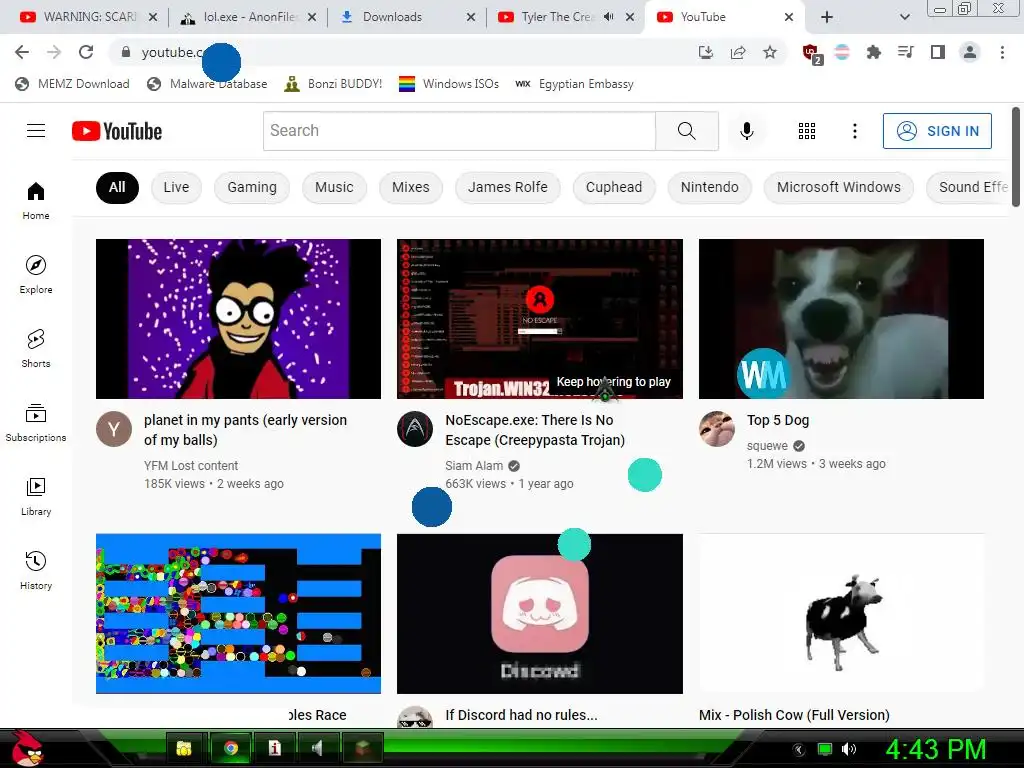Viewport: 1024px width, 768px height.
Task: Mute the Tyler The Creator tab audio
Action: click(609, 17)
